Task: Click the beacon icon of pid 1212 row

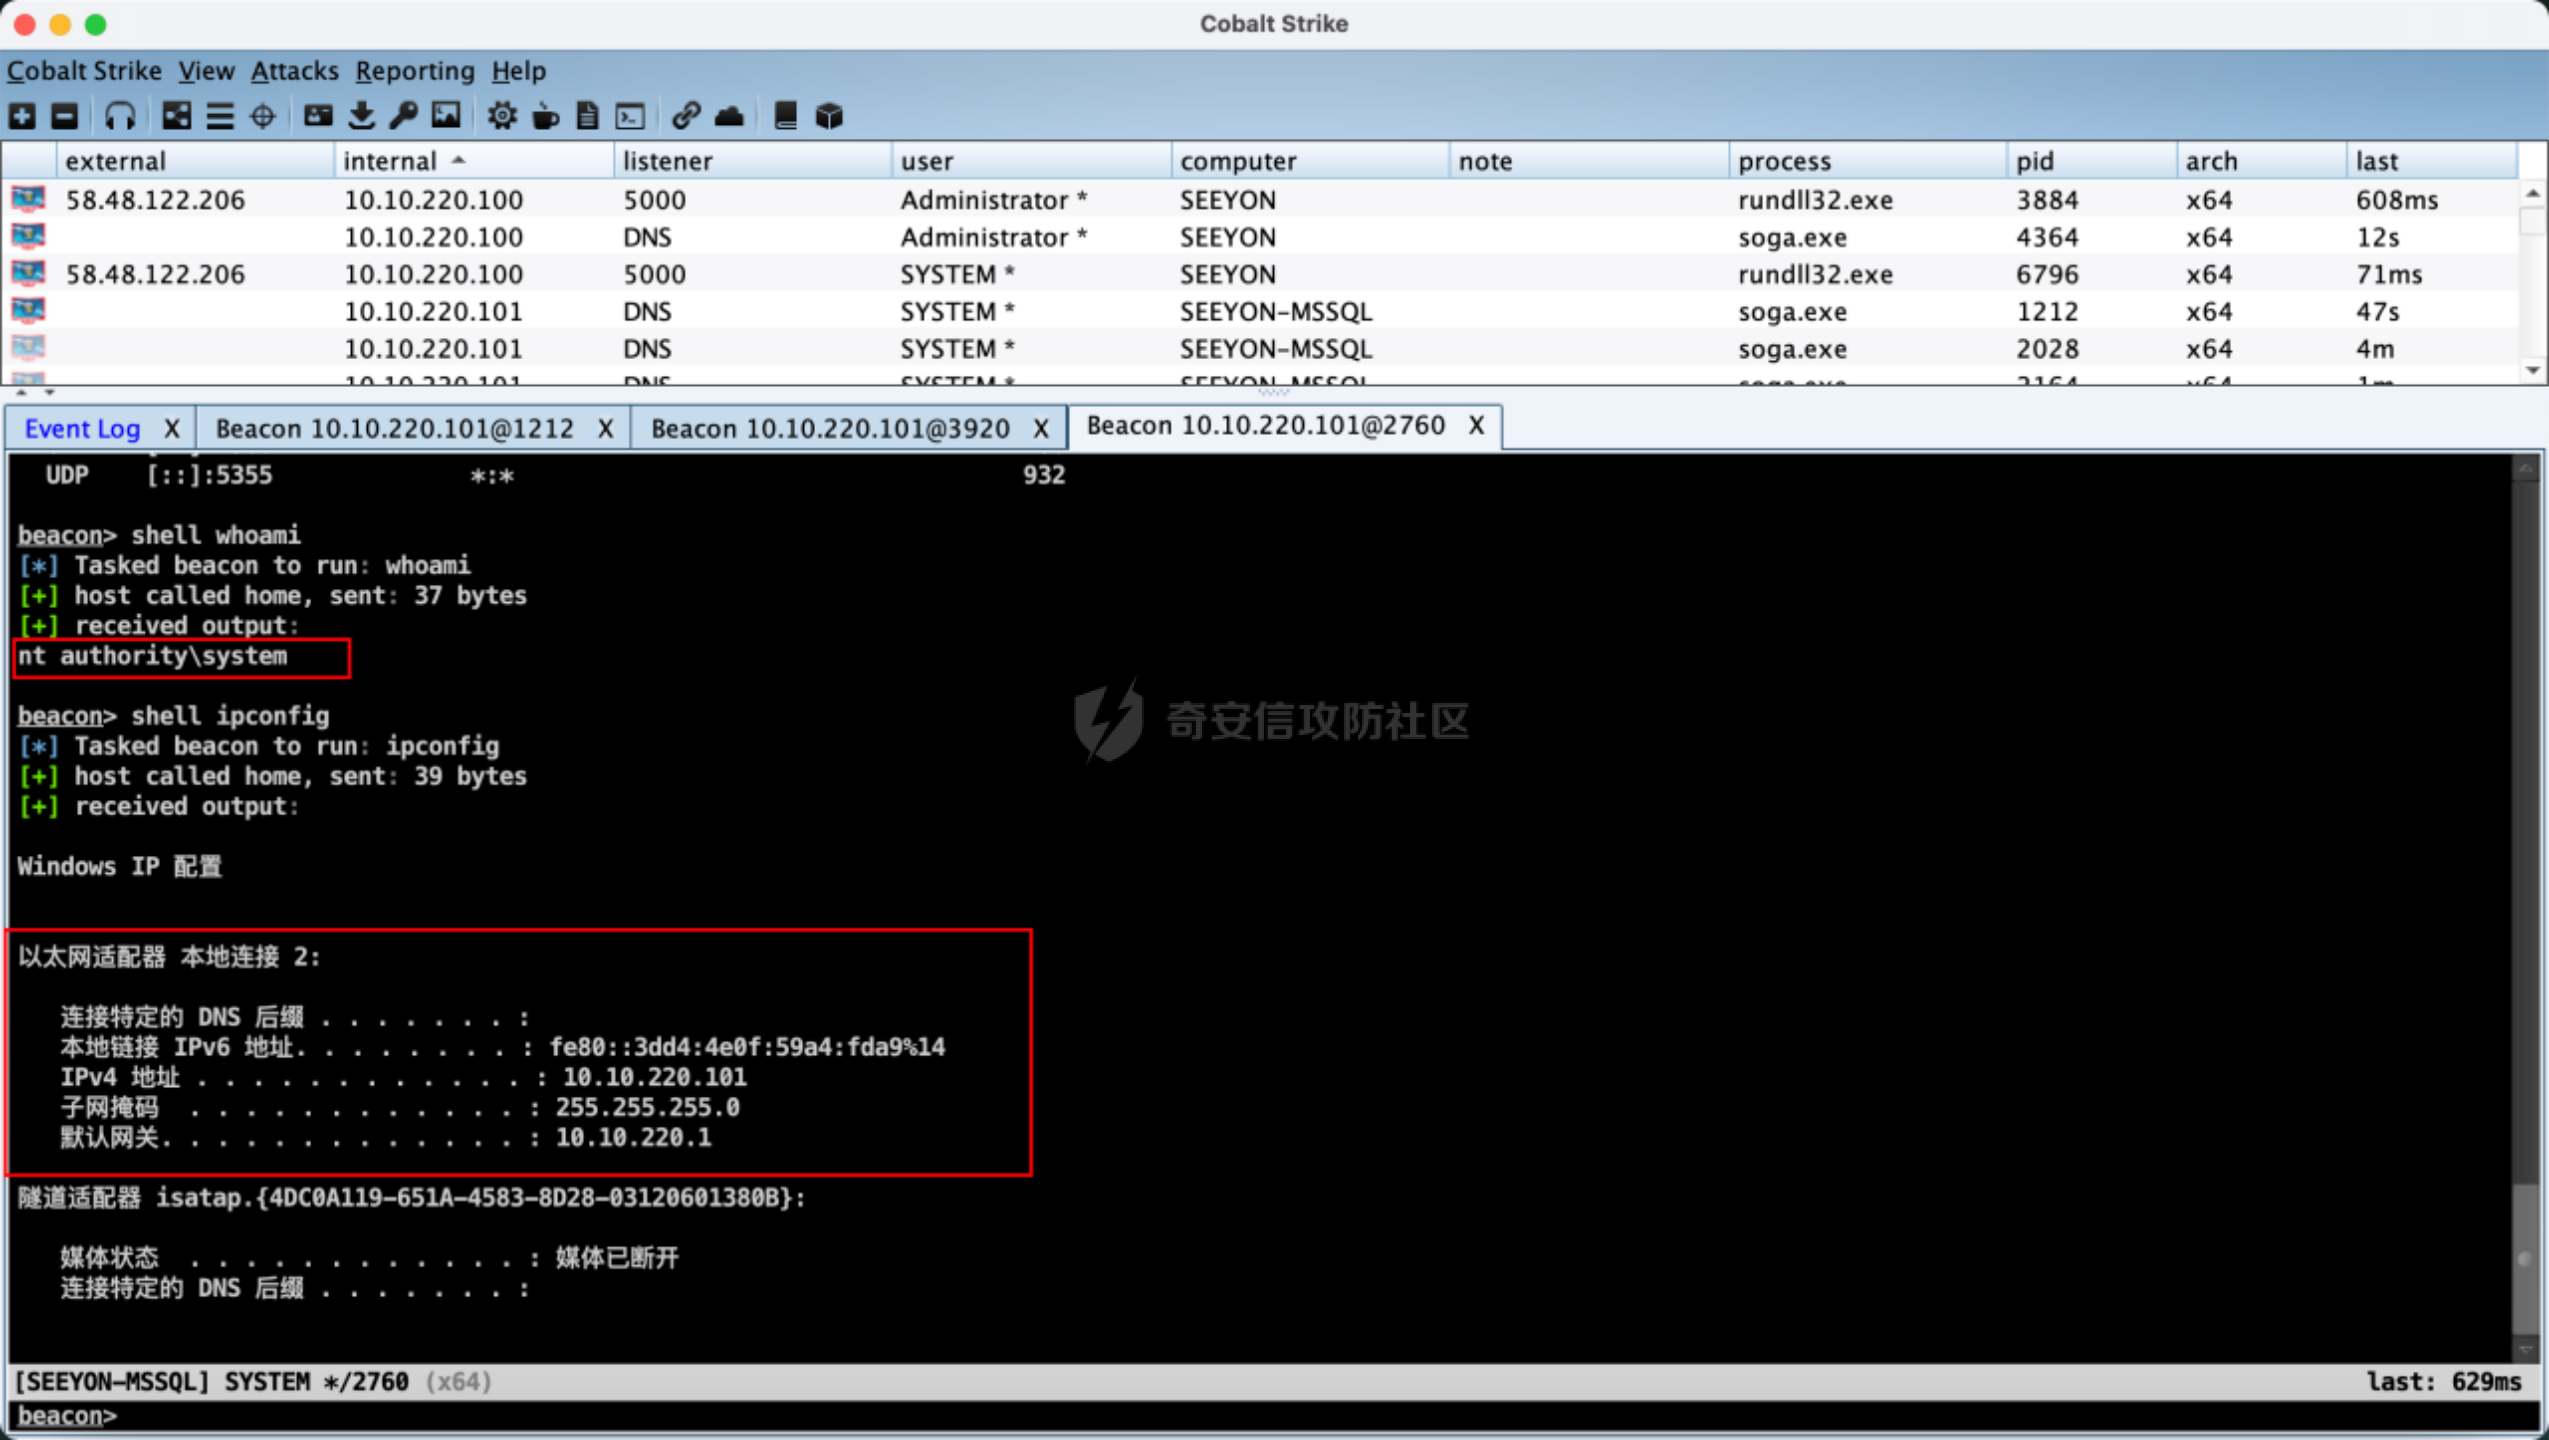Action: pyautogui.click(x=28, y=311)
